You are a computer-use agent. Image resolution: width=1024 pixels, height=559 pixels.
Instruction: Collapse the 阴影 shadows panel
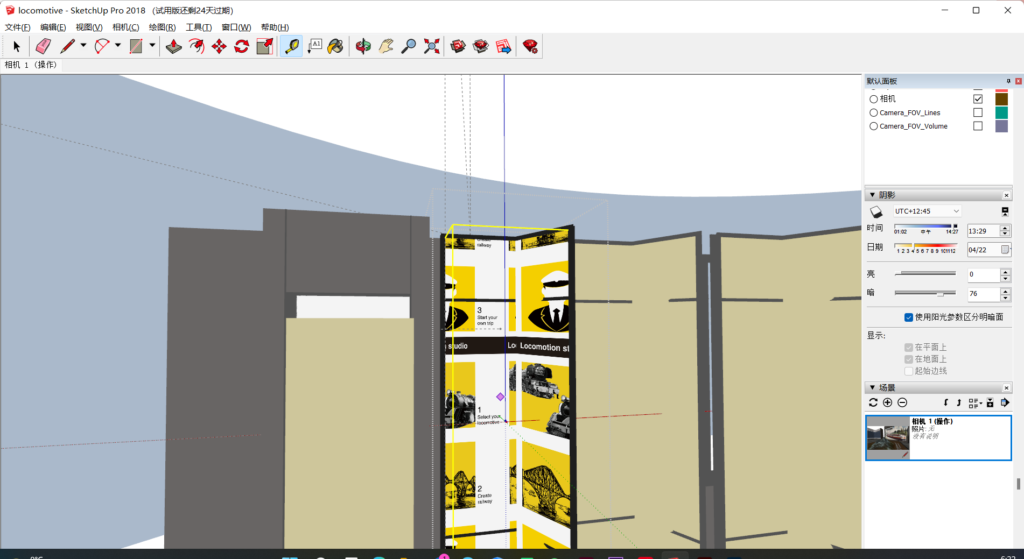click(x=872, y=195)
